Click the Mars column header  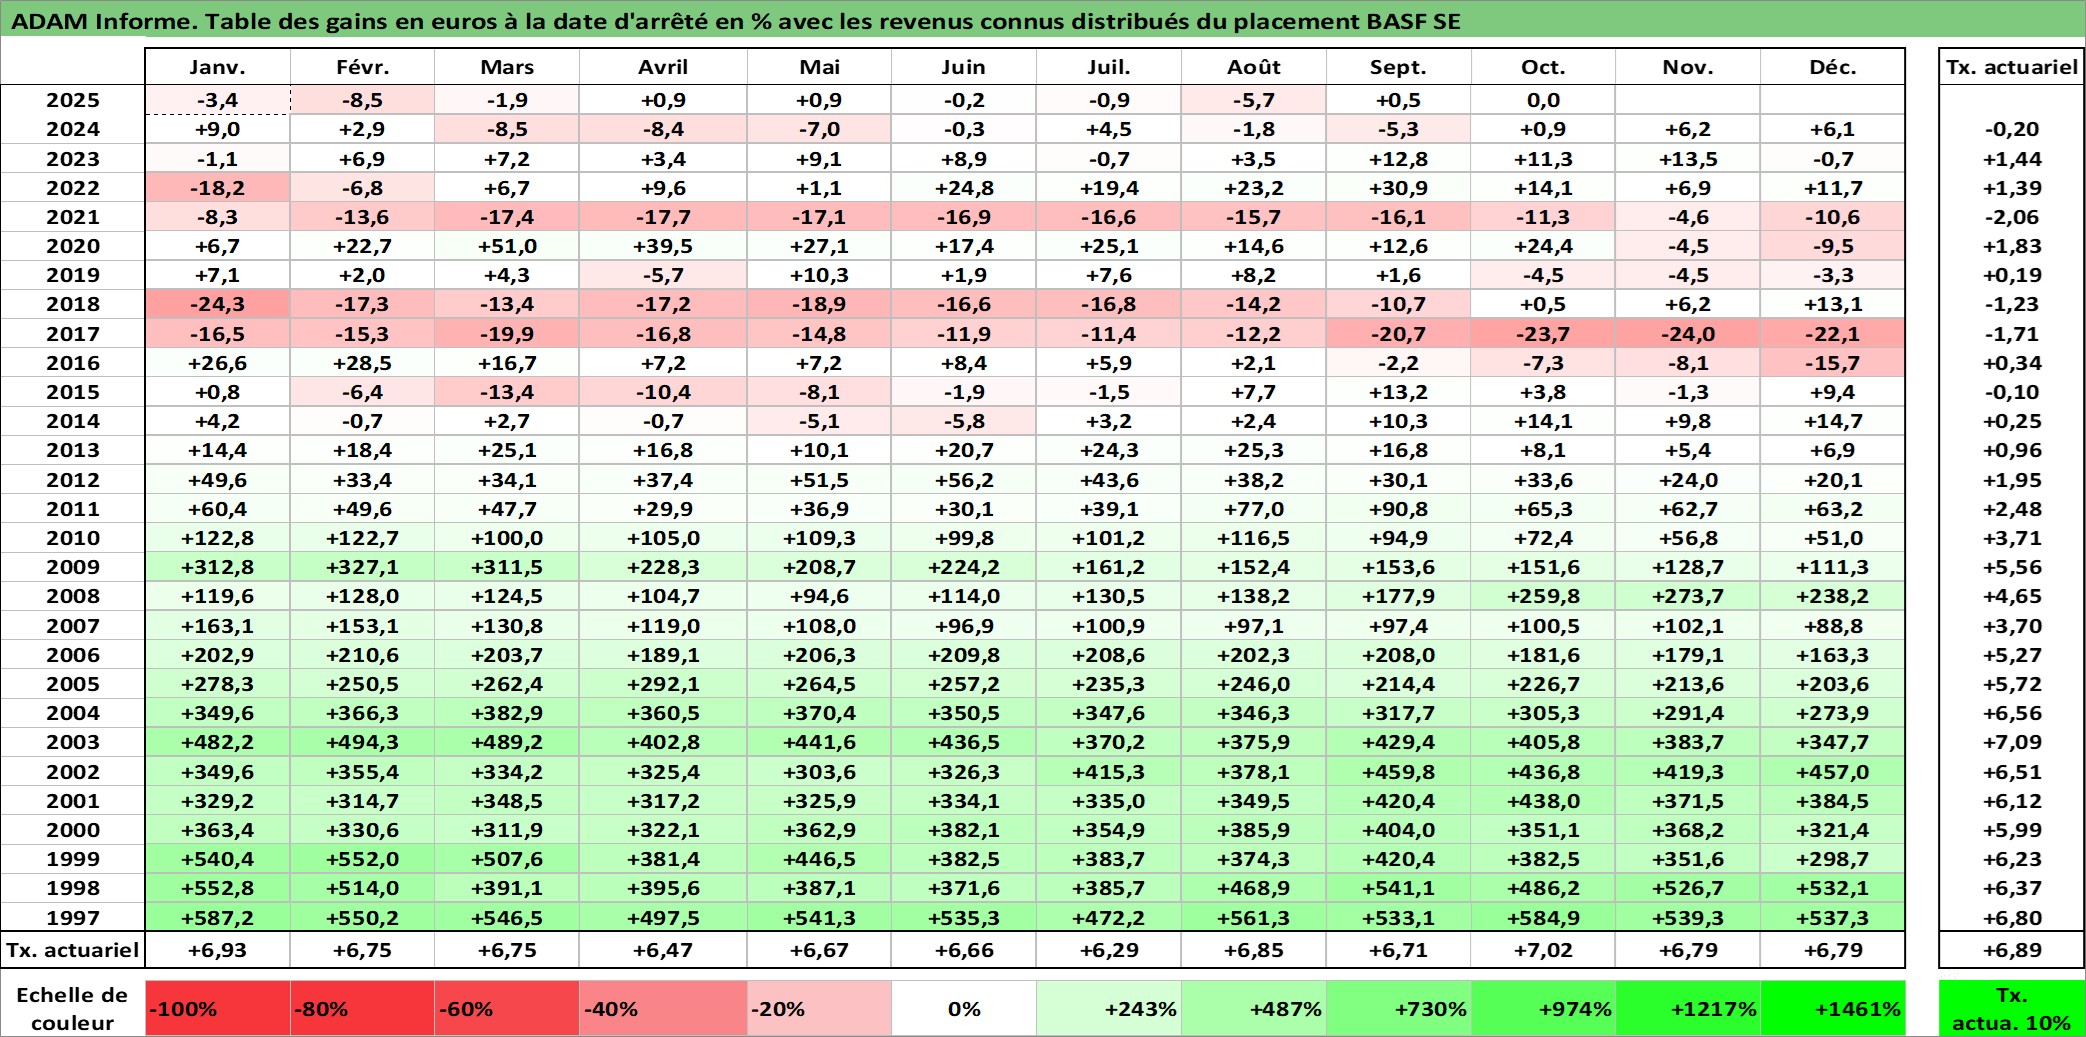[x=507, y=67]
